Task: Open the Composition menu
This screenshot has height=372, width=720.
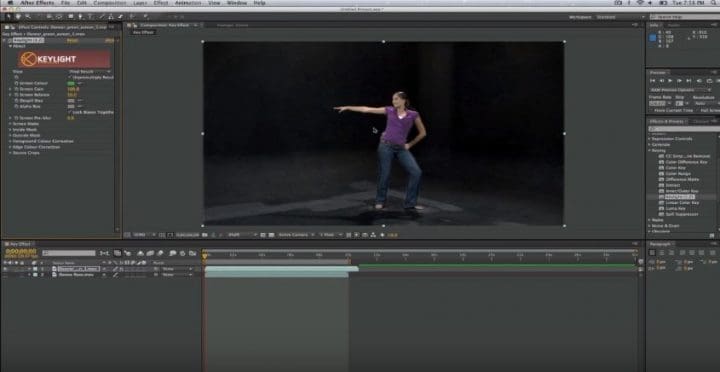Action: pos(110,3)
